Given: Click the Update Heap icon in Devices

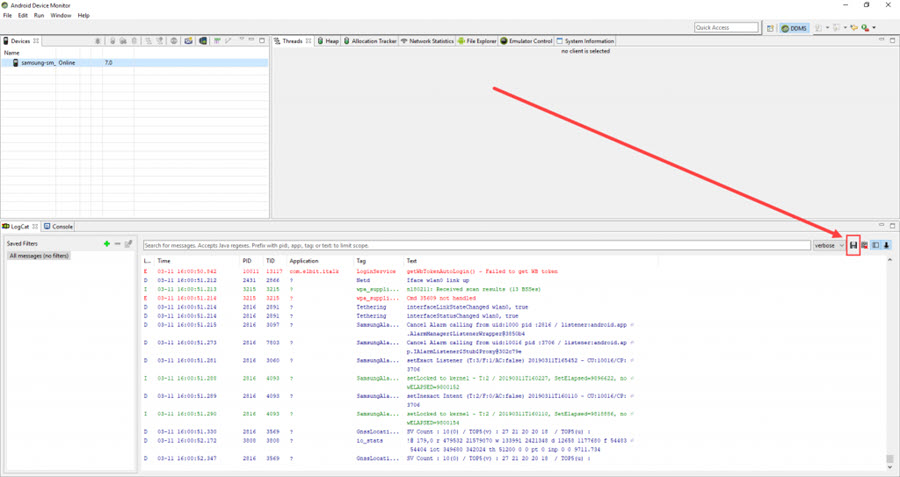Looking at the screenshot, I should click(x=112, y=41).
